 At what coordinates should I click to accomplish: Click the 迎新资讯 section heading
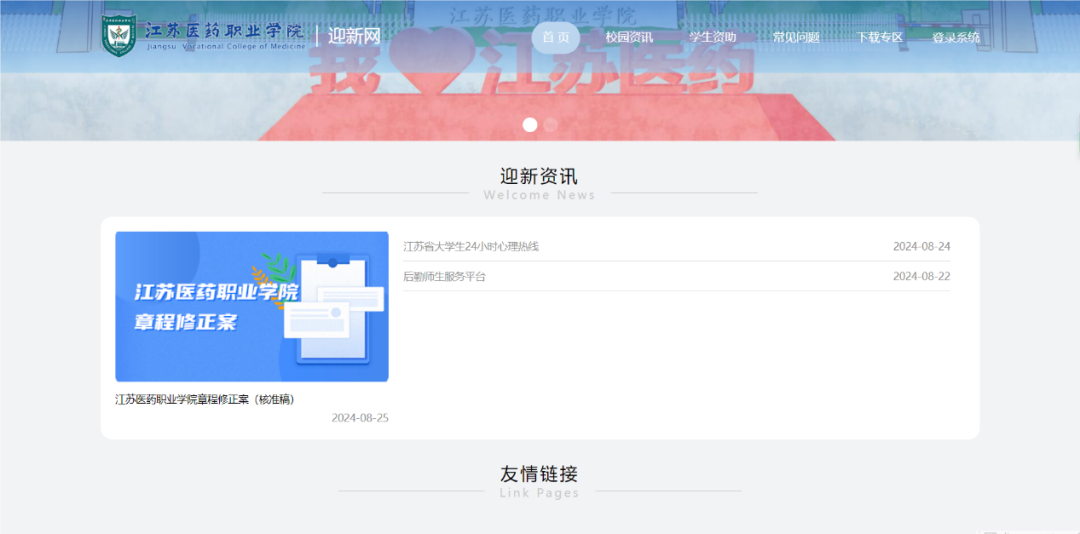tap(539, 177)
